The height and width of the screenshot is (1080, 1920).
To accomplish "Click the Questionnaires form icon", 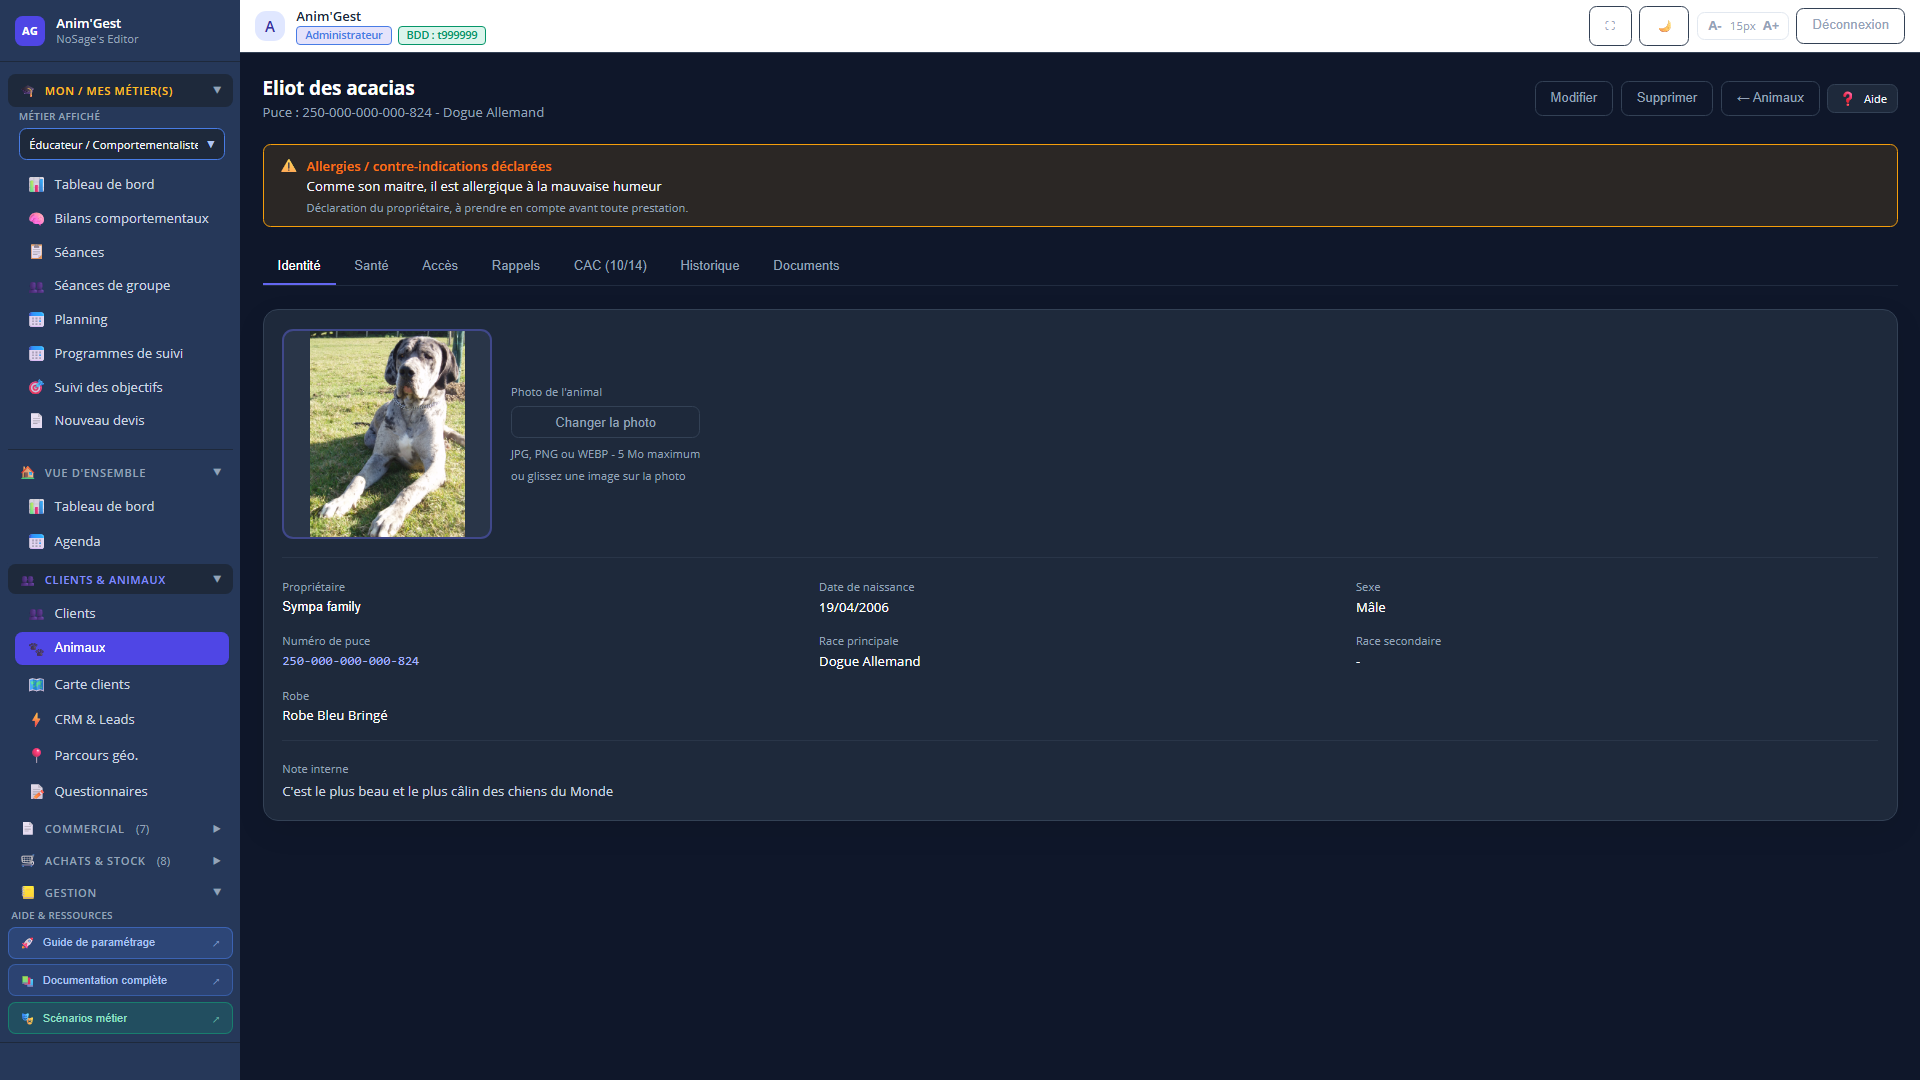I will coord(36,792).
